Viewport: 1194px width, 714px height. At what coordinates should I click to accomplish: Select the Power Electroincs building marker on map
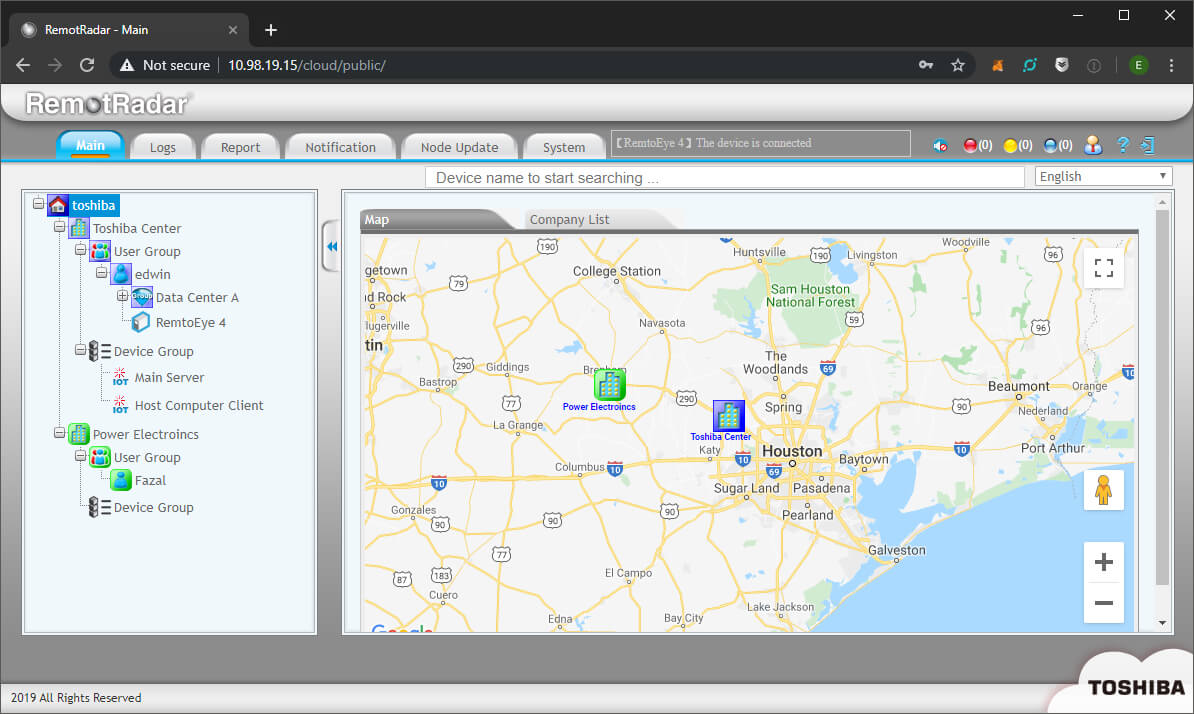(609, 384)
